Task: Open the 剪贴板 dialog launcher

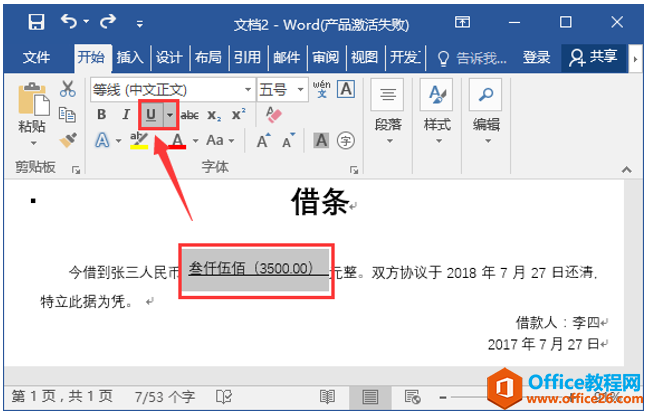Action: 76,170
